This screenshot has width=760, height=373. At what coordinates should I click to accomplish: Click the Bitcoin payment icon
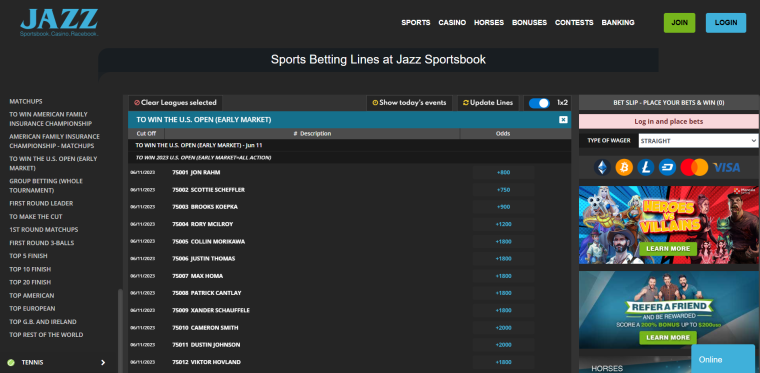pyautogui.click(x=624, y=168)
